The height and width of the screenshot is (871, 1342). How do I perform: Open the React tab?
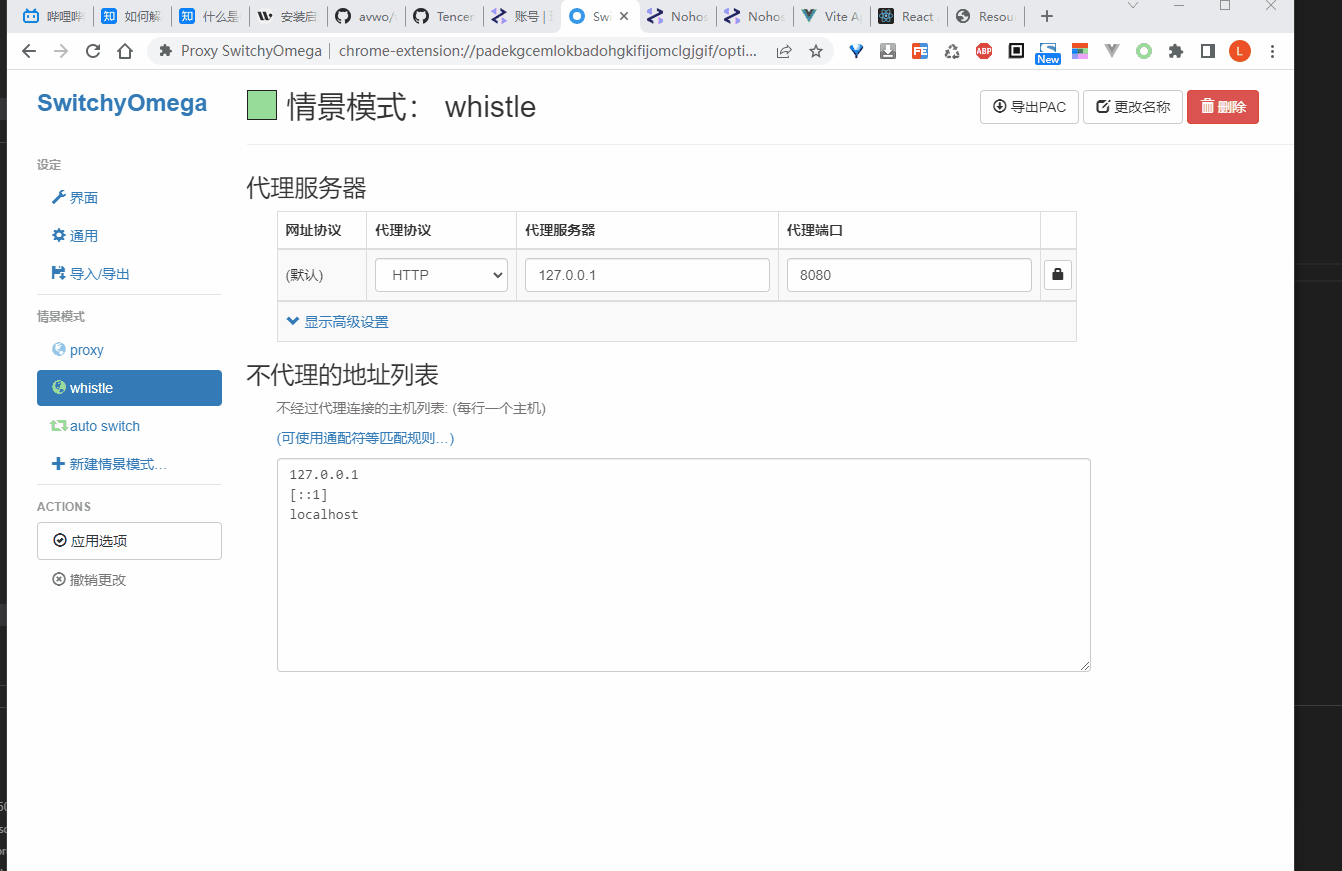[x=909, y=16]
